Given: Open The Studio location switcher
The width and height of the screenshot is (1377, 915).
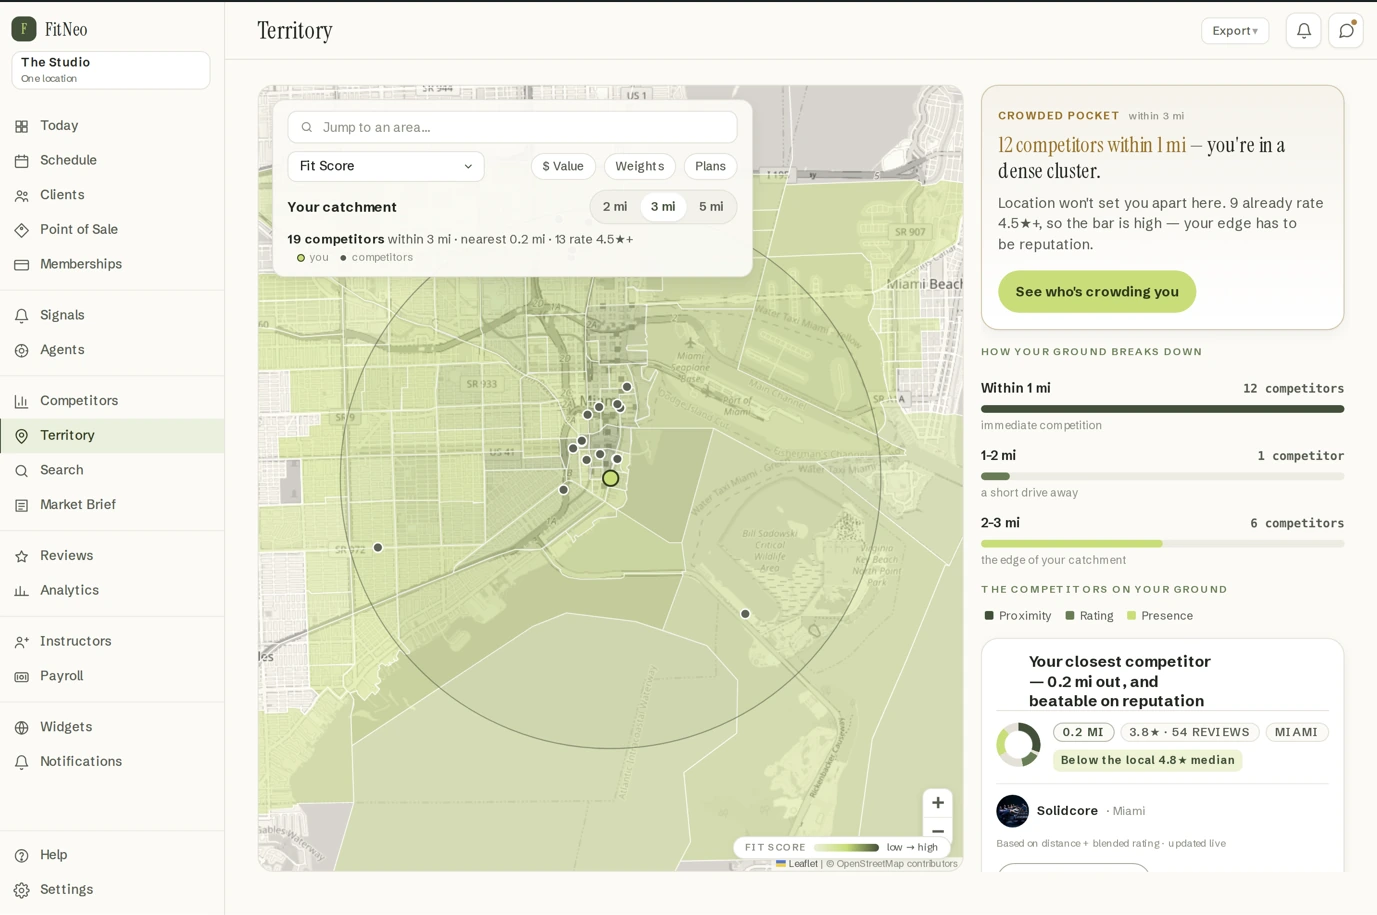Looking at the screenshot, I should point(111,70).
